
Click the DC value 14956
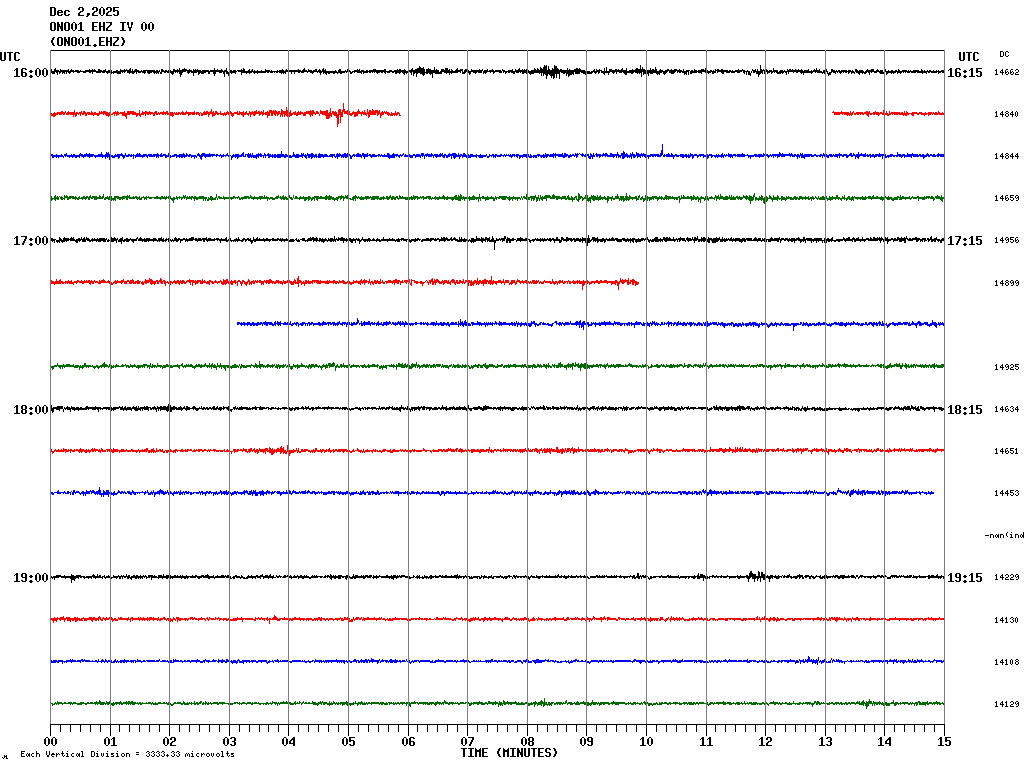click(x=1006, y=241)
